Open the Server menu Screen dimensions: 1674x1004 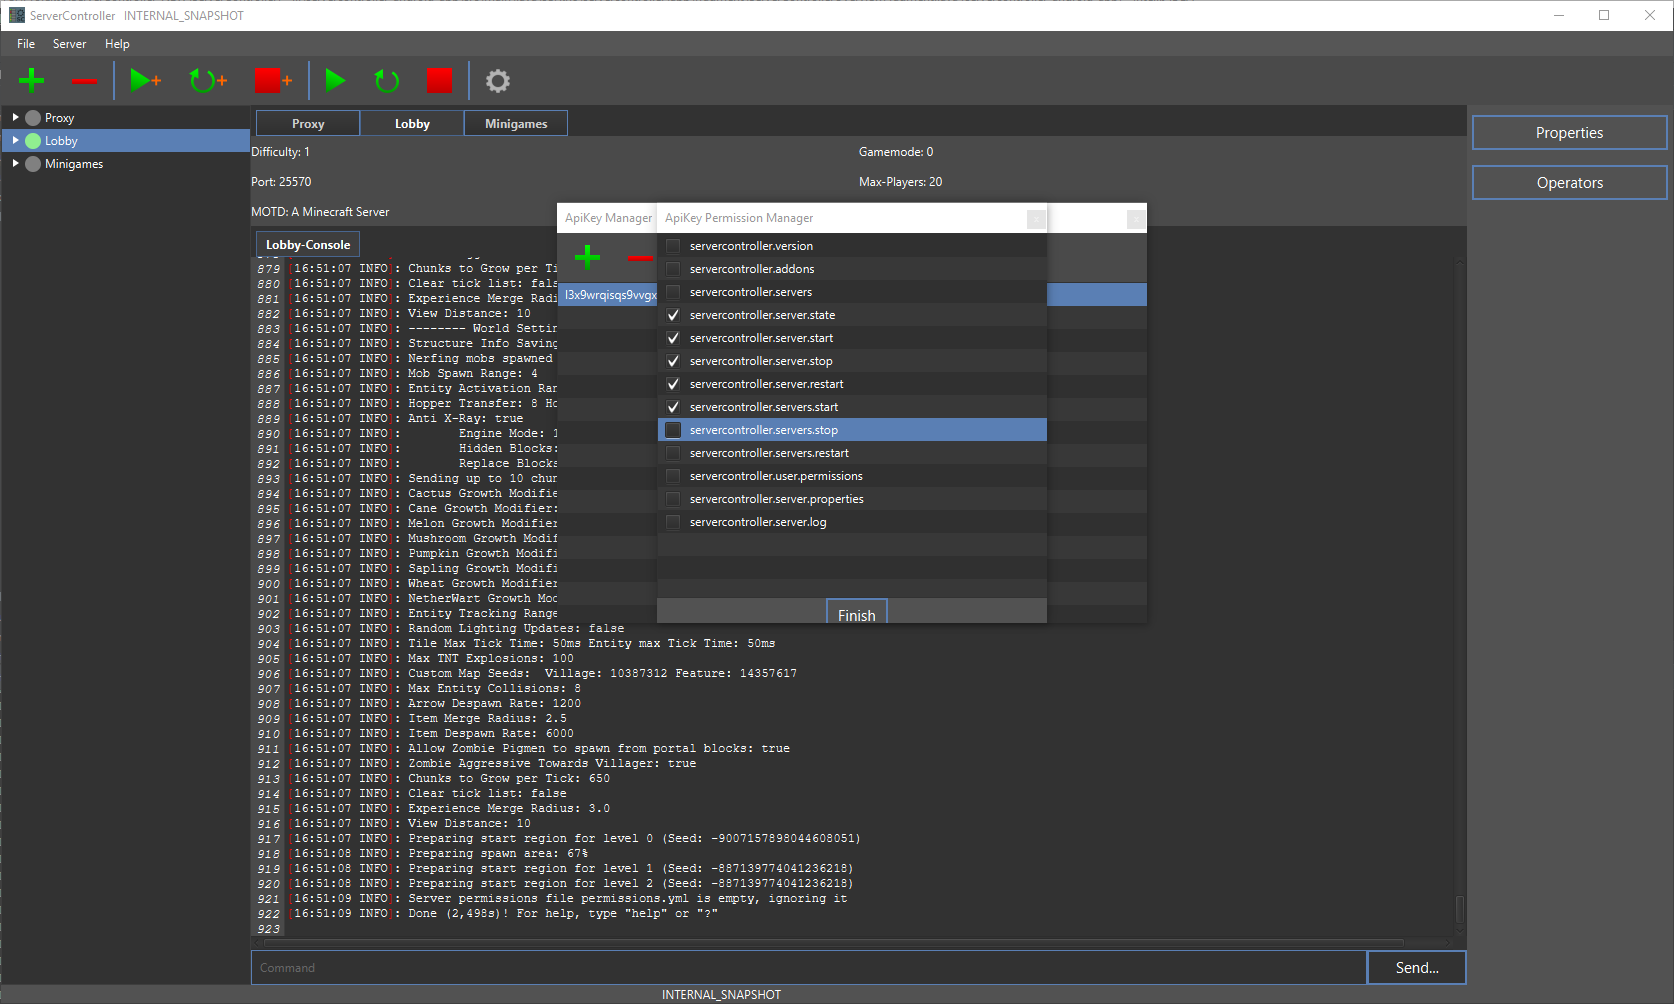coord(69,44)
